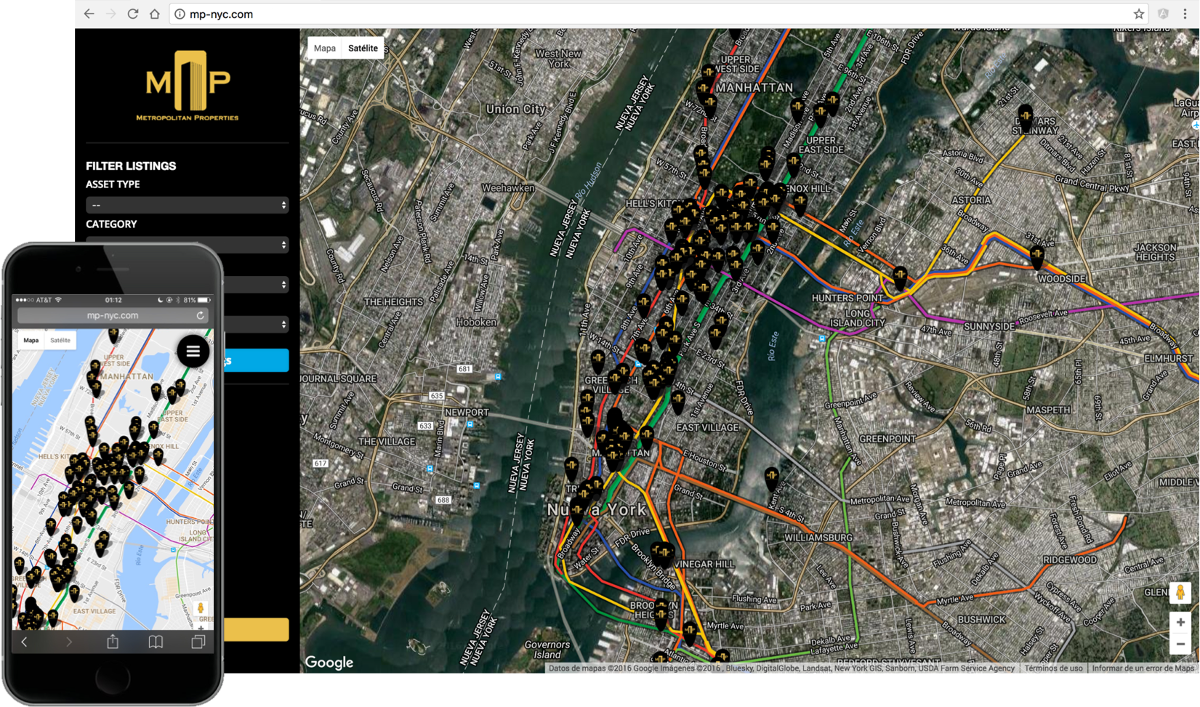Screen dimensions: 1200x707
Task: Open the share sheet in phone Safari
Action: pyautogui.click(x=113, y=641)
